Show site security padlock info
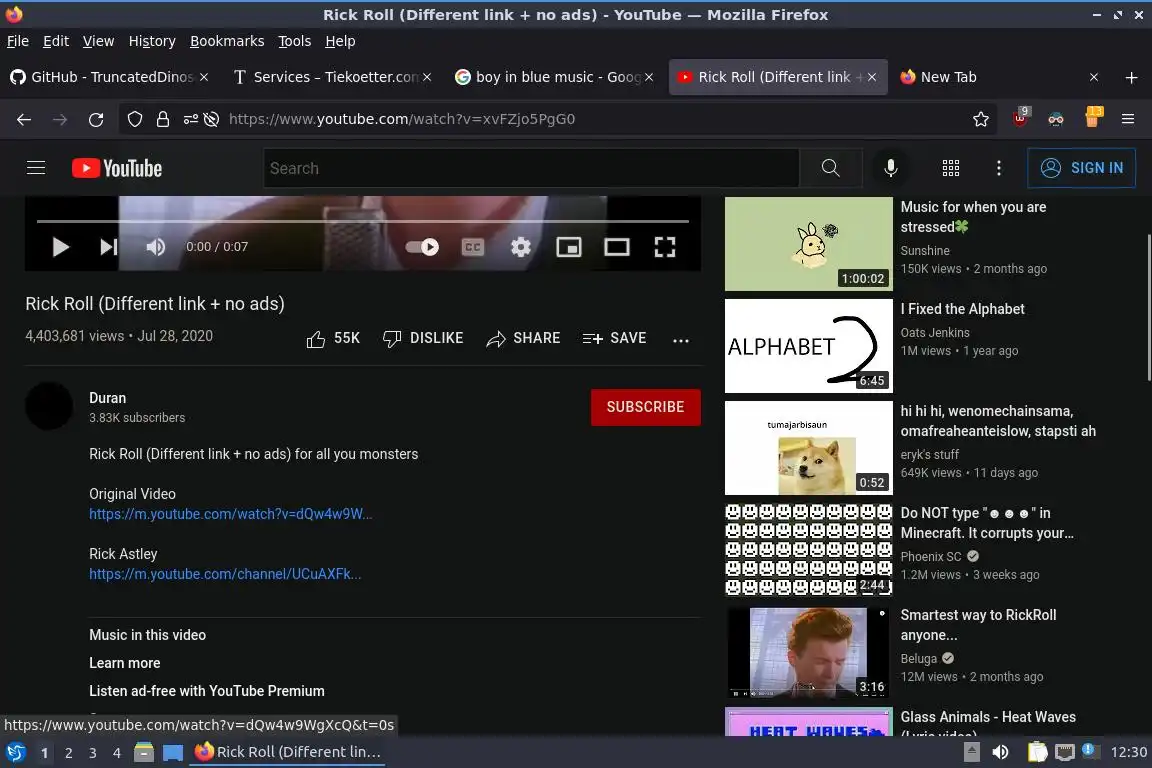The image size is (1152, 768). 162,119
